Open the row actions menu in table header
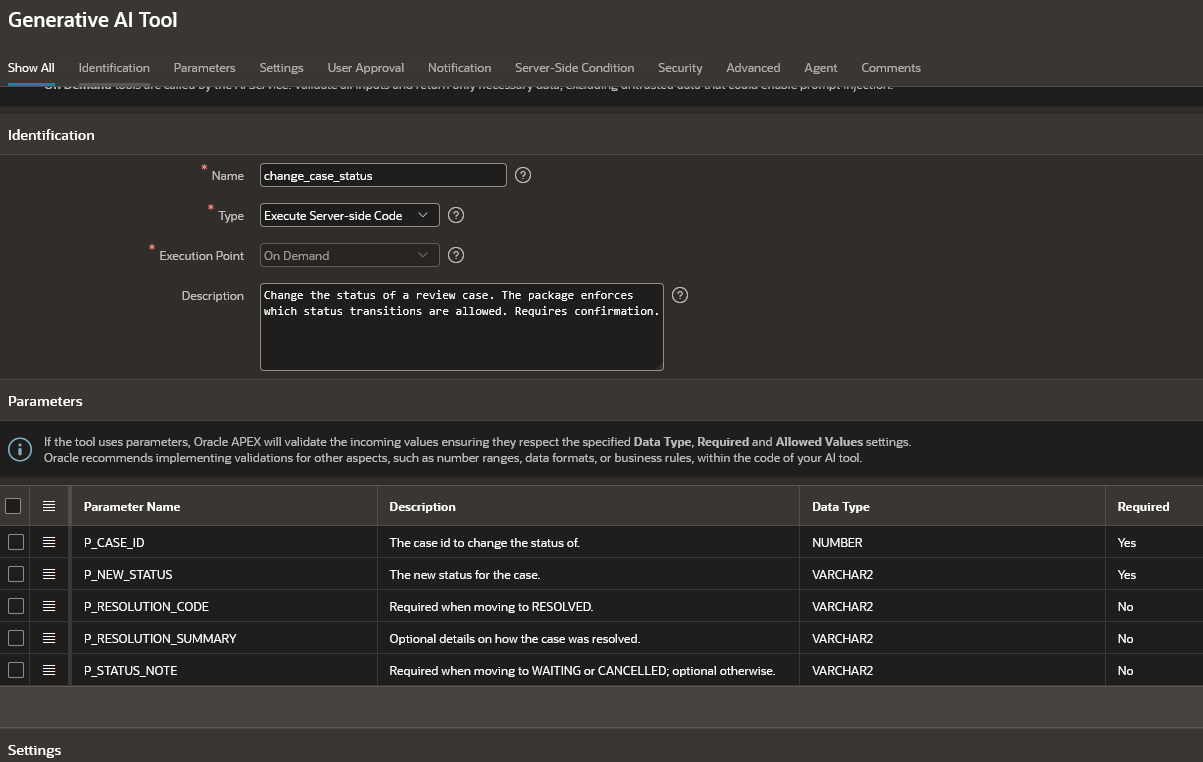Viewport: 1203px width, 762px height. (49, 506)
